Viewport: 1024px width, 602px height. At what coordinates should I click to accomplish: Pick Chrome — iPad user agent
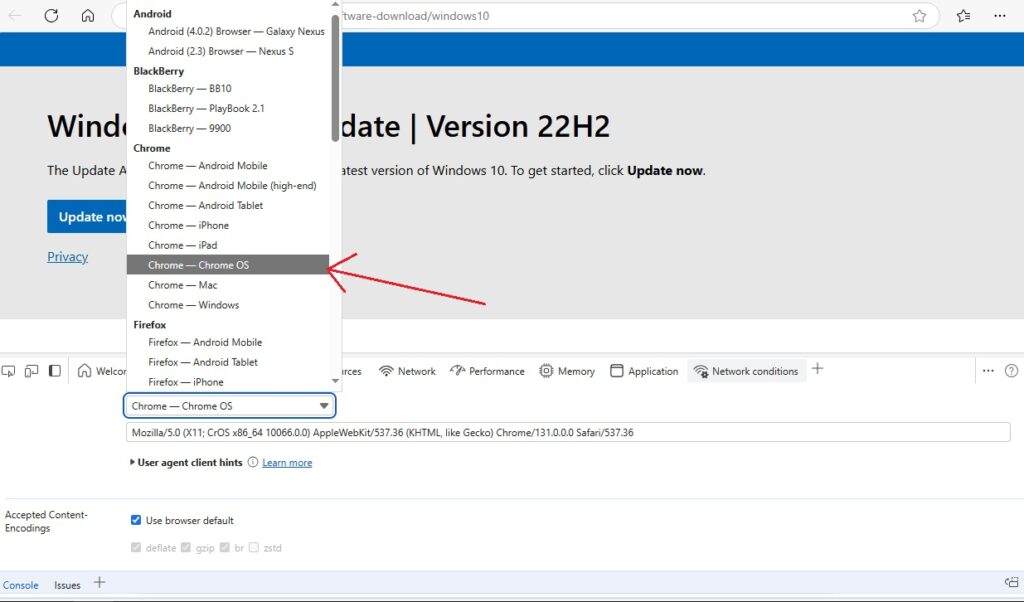228,246
